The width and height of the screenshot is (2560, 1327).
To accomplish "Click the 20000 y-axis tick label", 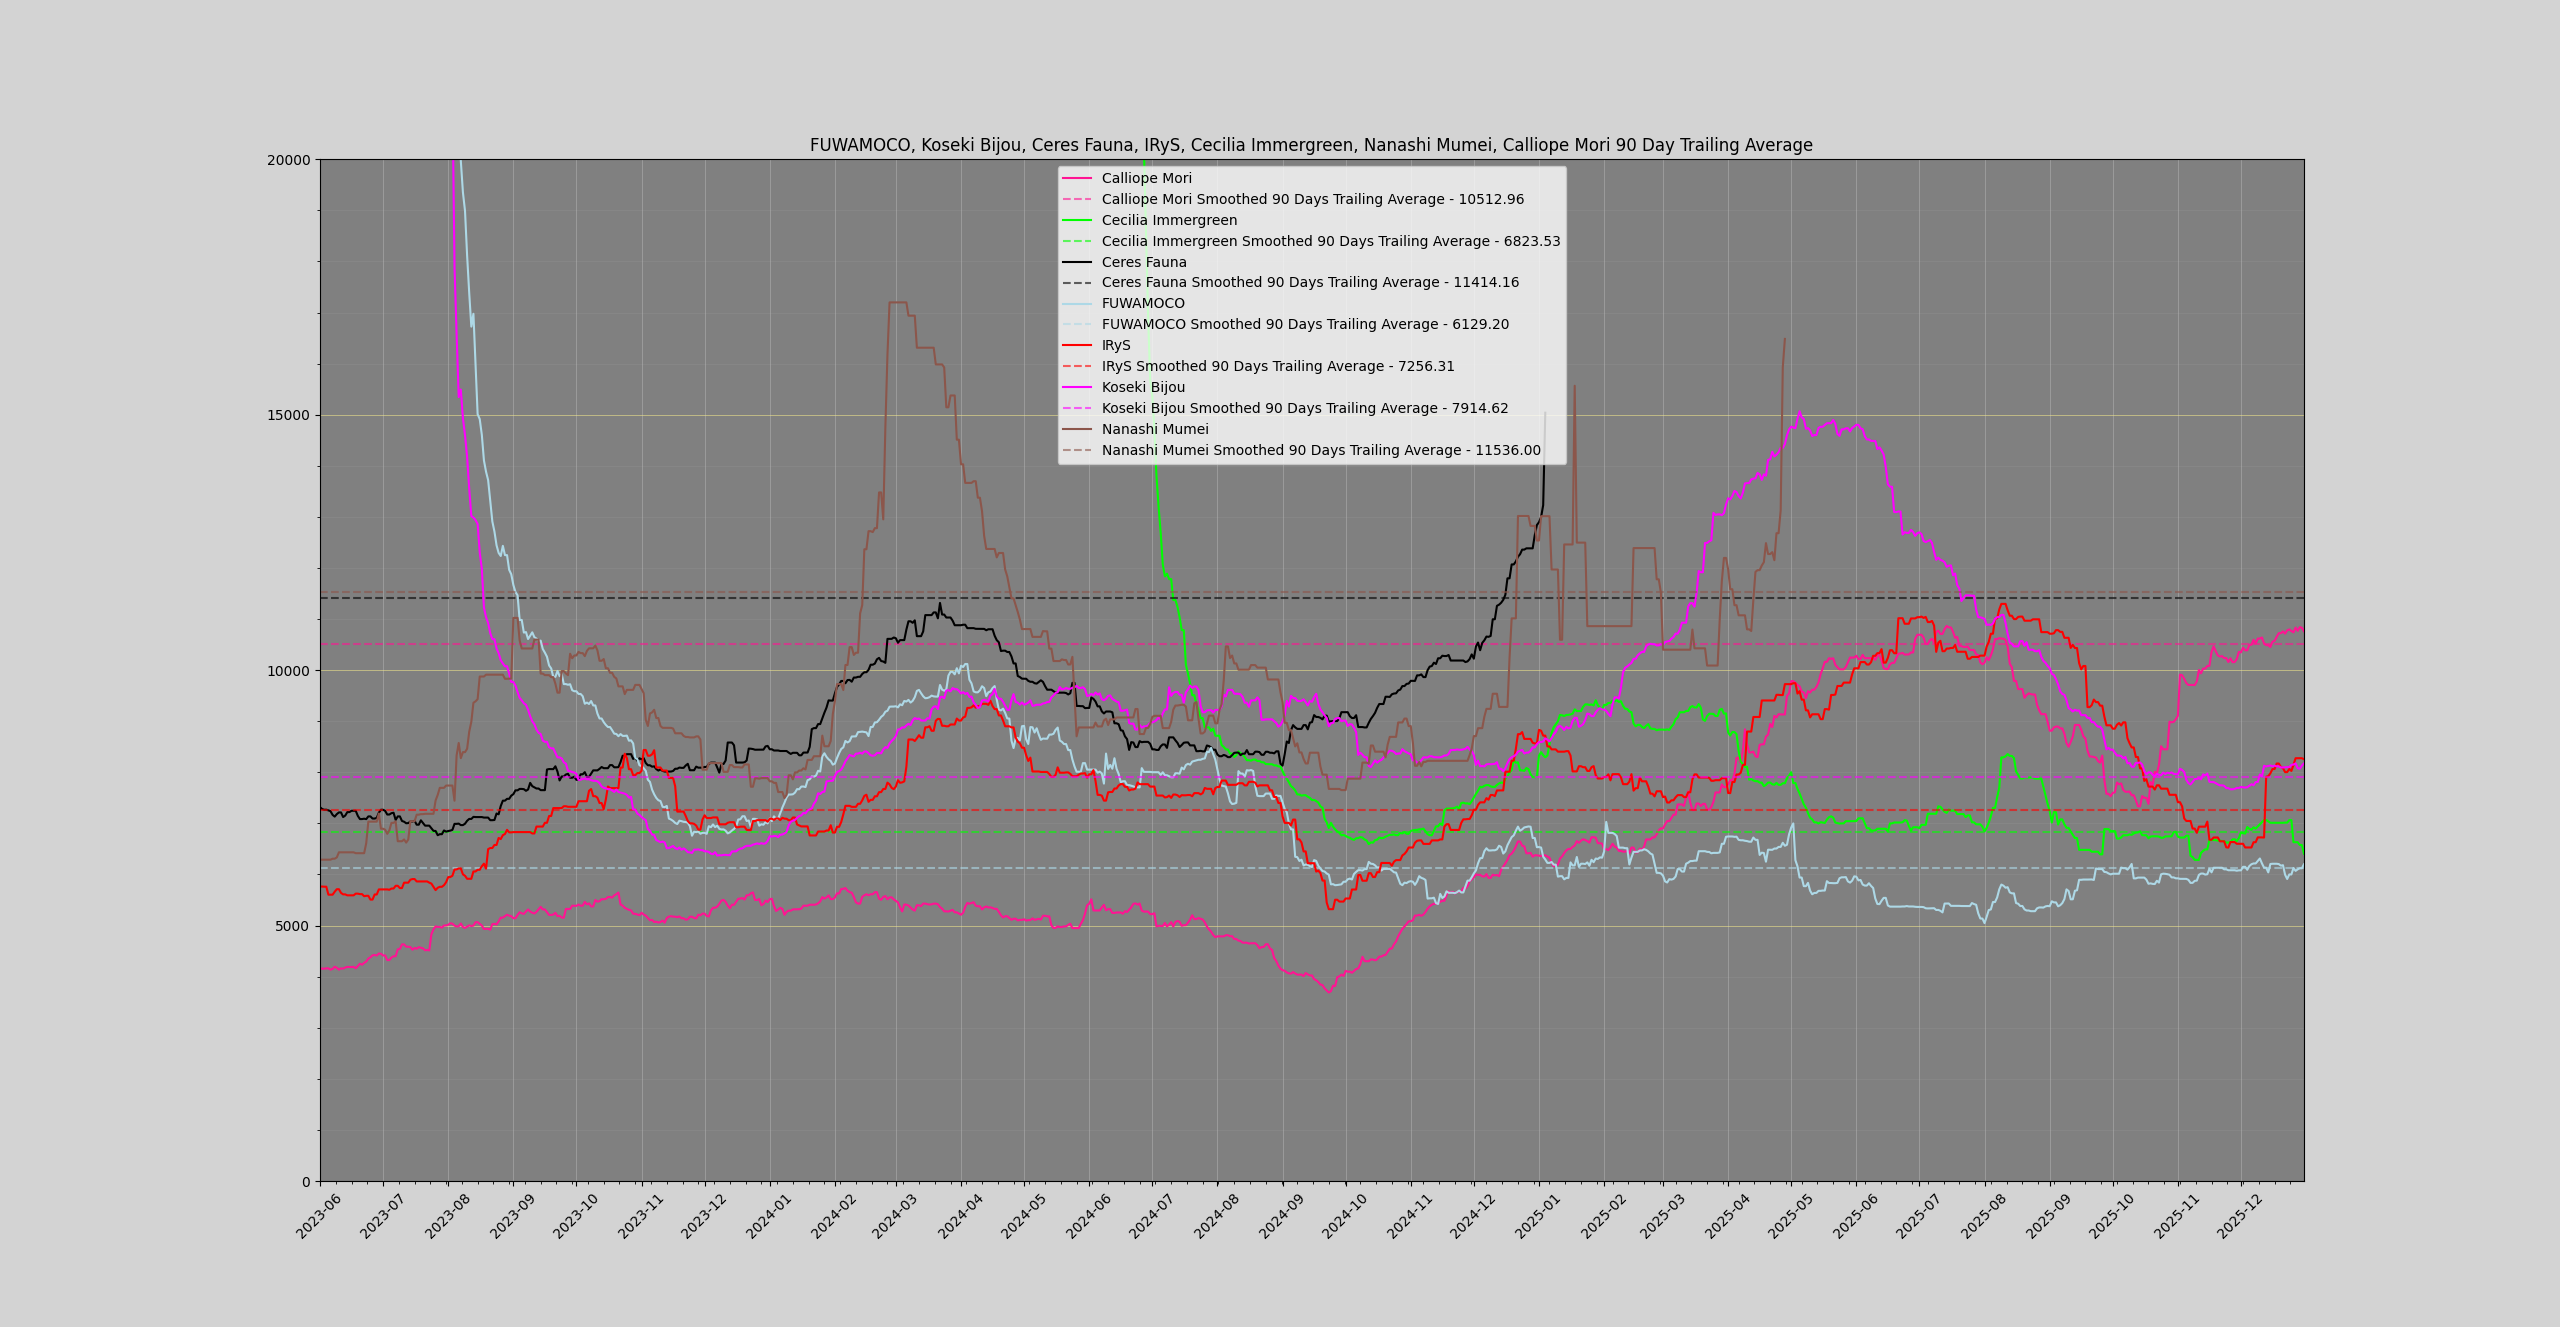I will (291, 160).
